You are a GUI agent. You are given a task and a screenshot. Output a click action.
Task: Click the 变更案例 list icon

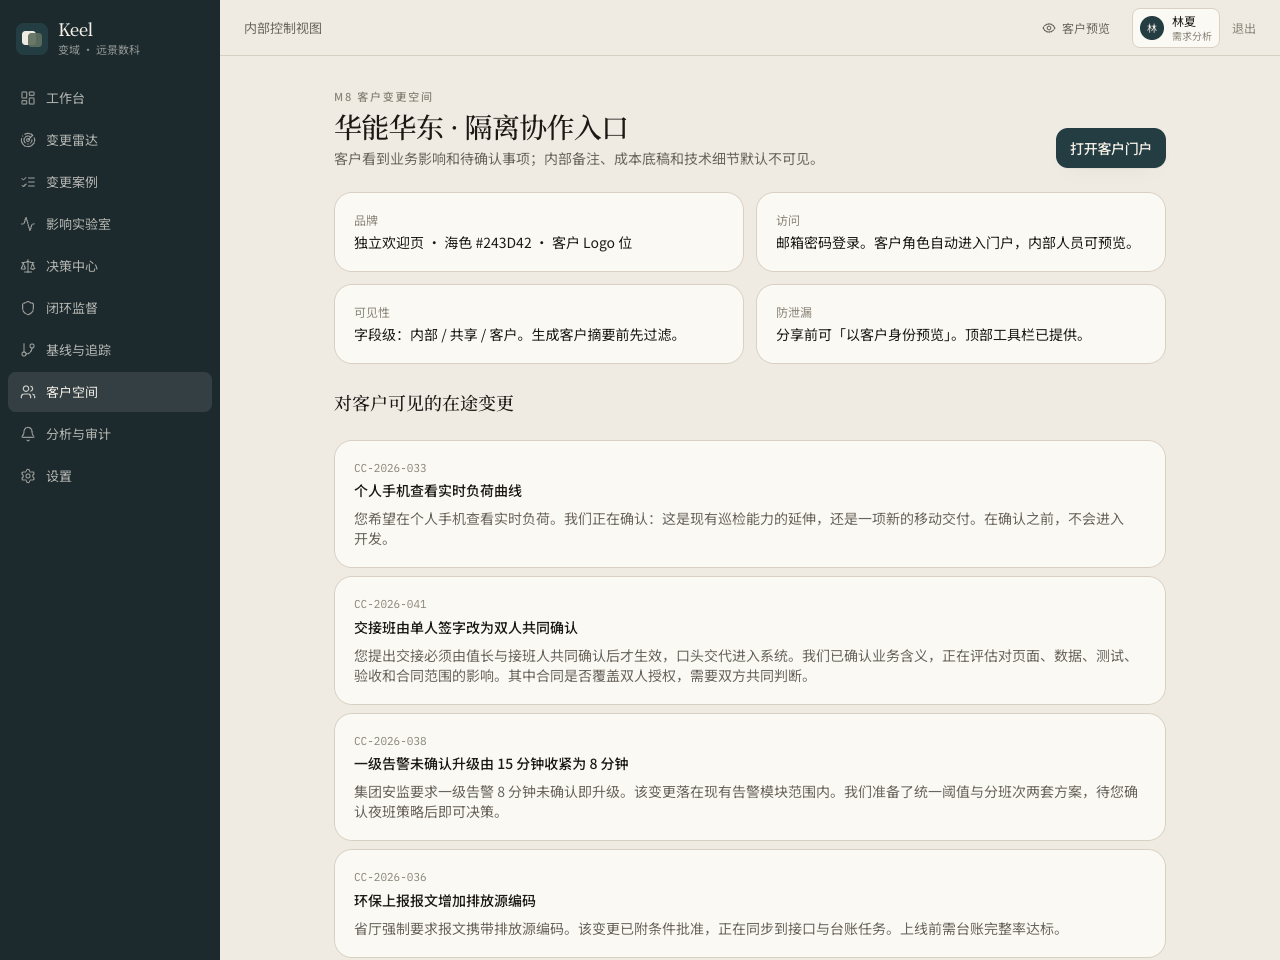pyautogui.click(x=28, y=182)
